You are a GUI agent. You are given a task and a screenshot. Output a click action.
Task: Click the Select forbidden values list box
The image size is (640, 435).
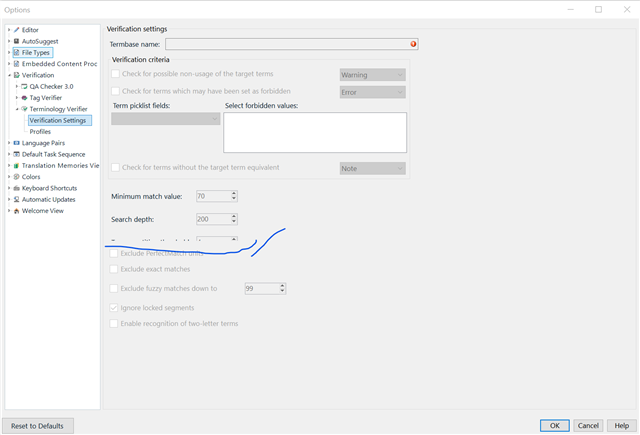point(315,133)
